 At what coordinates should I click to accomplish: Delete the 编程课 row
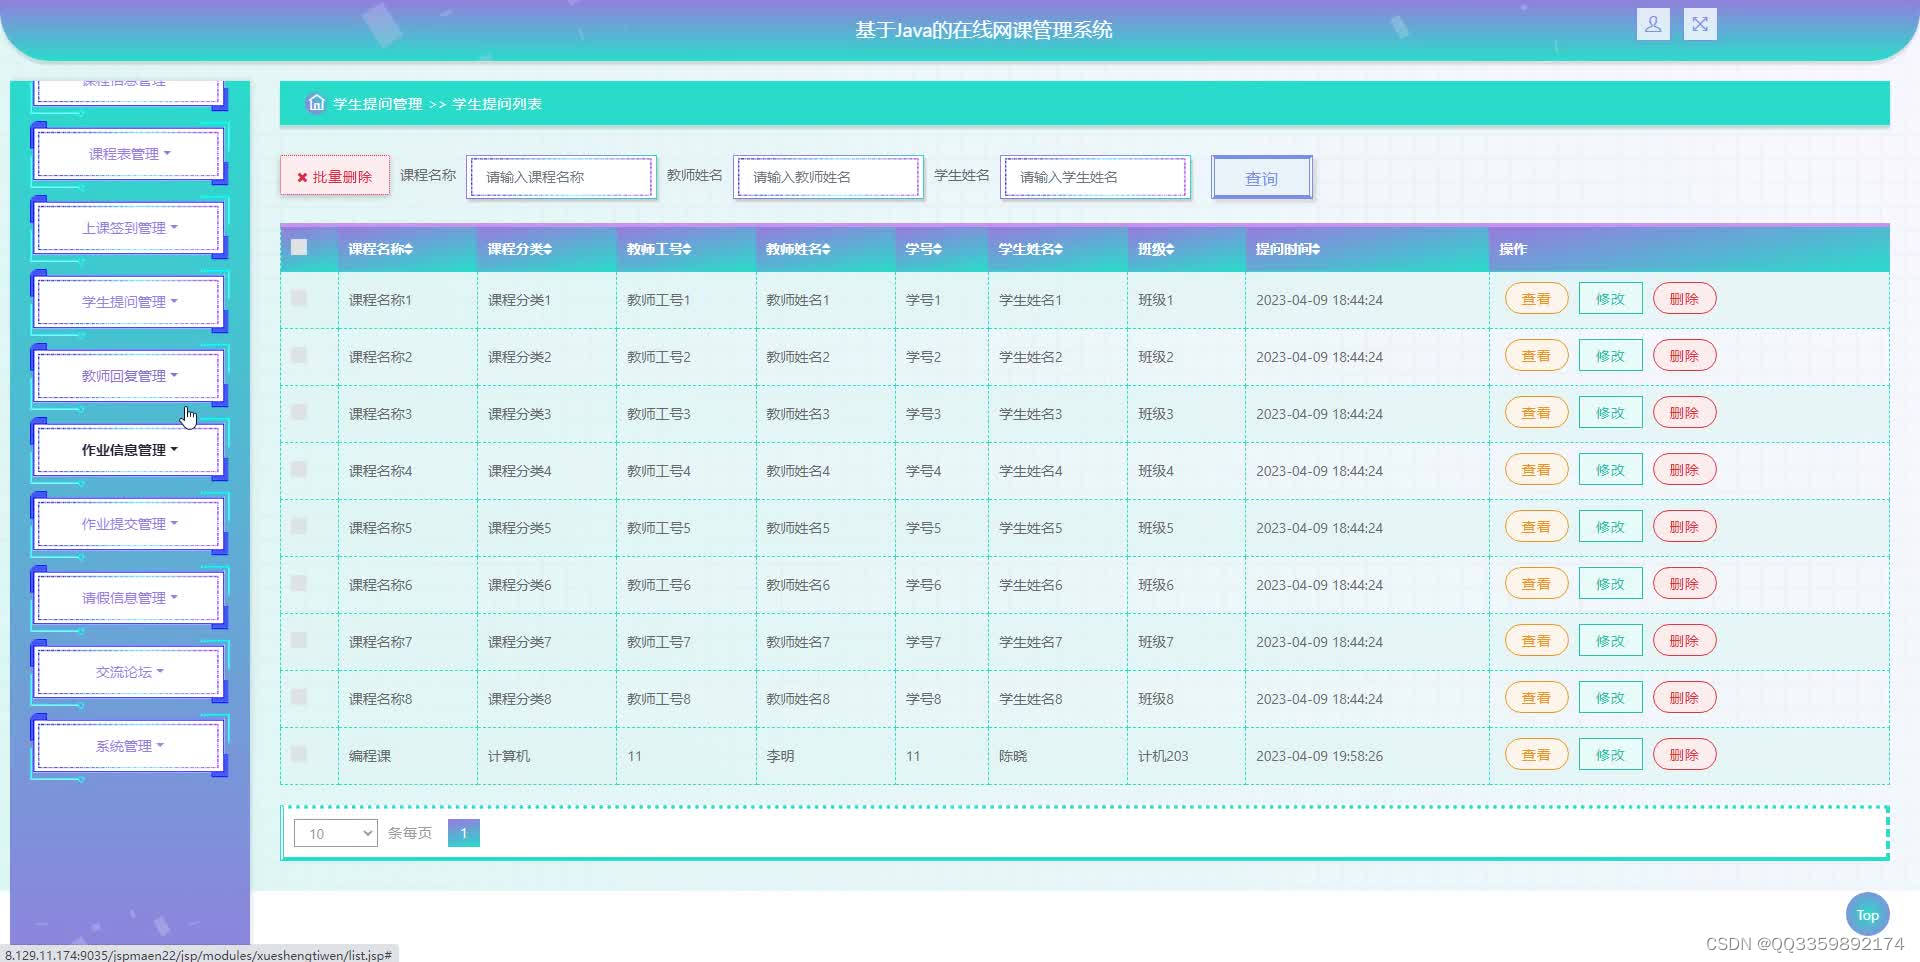click(1684, 755)
